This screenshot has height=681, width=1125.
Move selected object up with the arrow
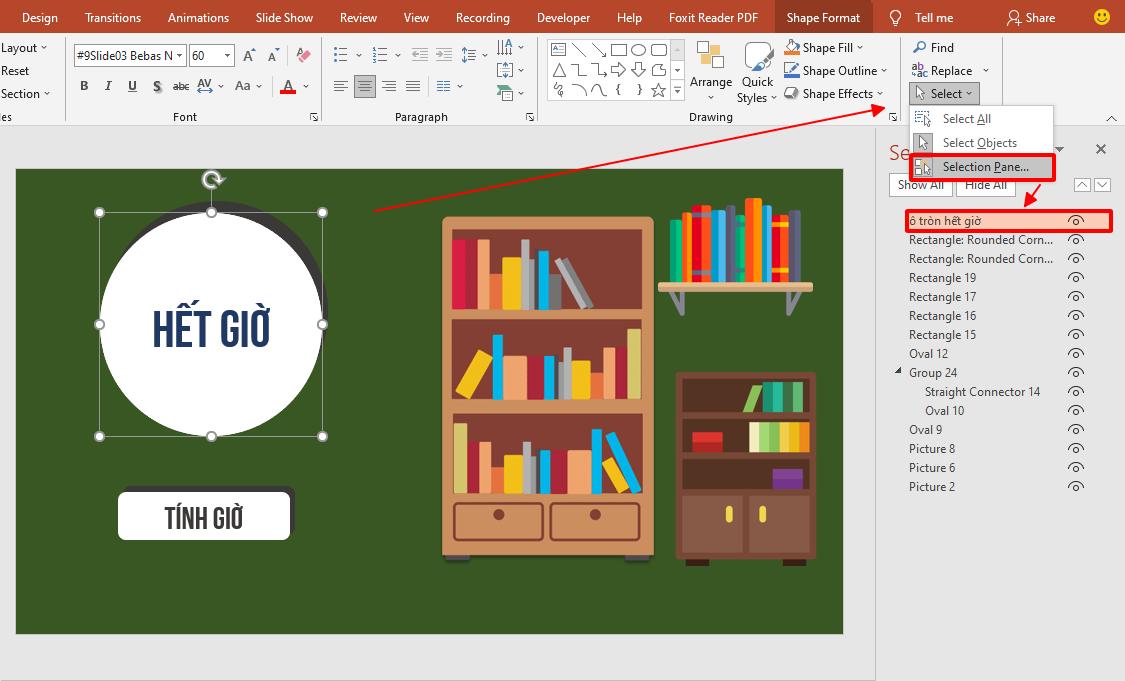pyautogui.click(x=1082, y=185)
